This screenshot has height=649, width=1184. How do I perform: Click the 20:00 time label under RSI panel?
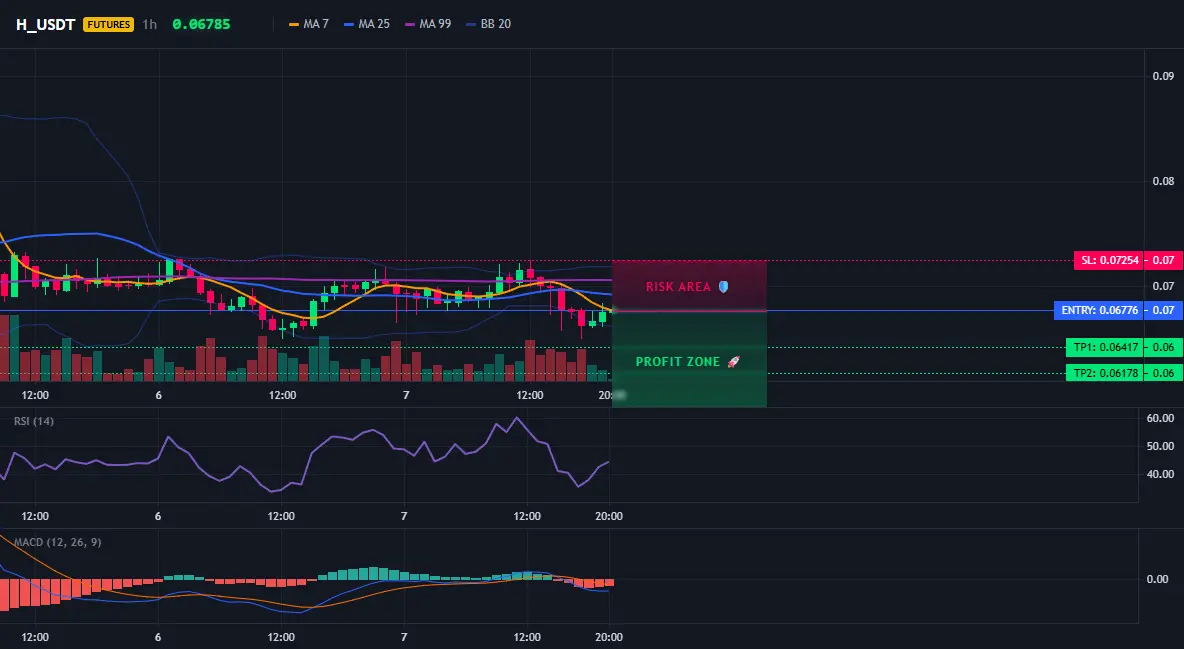[609, 516]
